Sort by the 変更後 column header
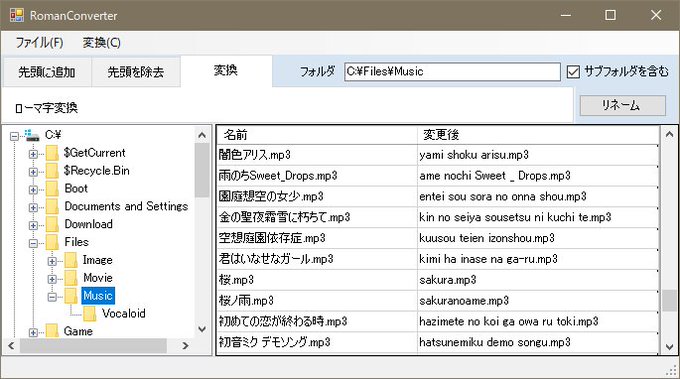 click(537, 135)
